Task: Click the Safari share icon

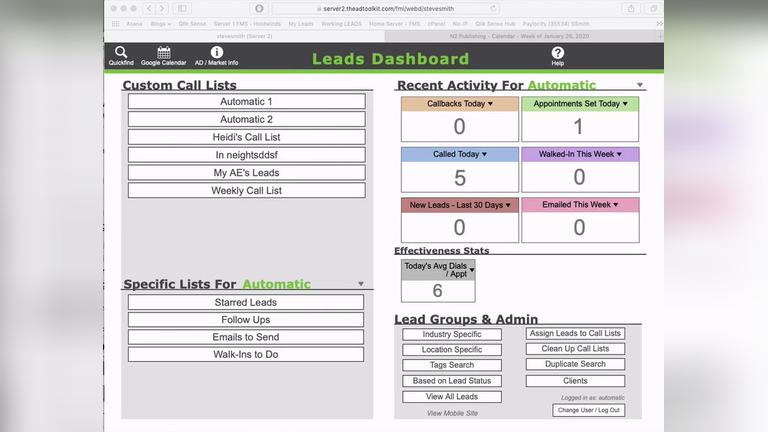Action: tap(631, 8)
